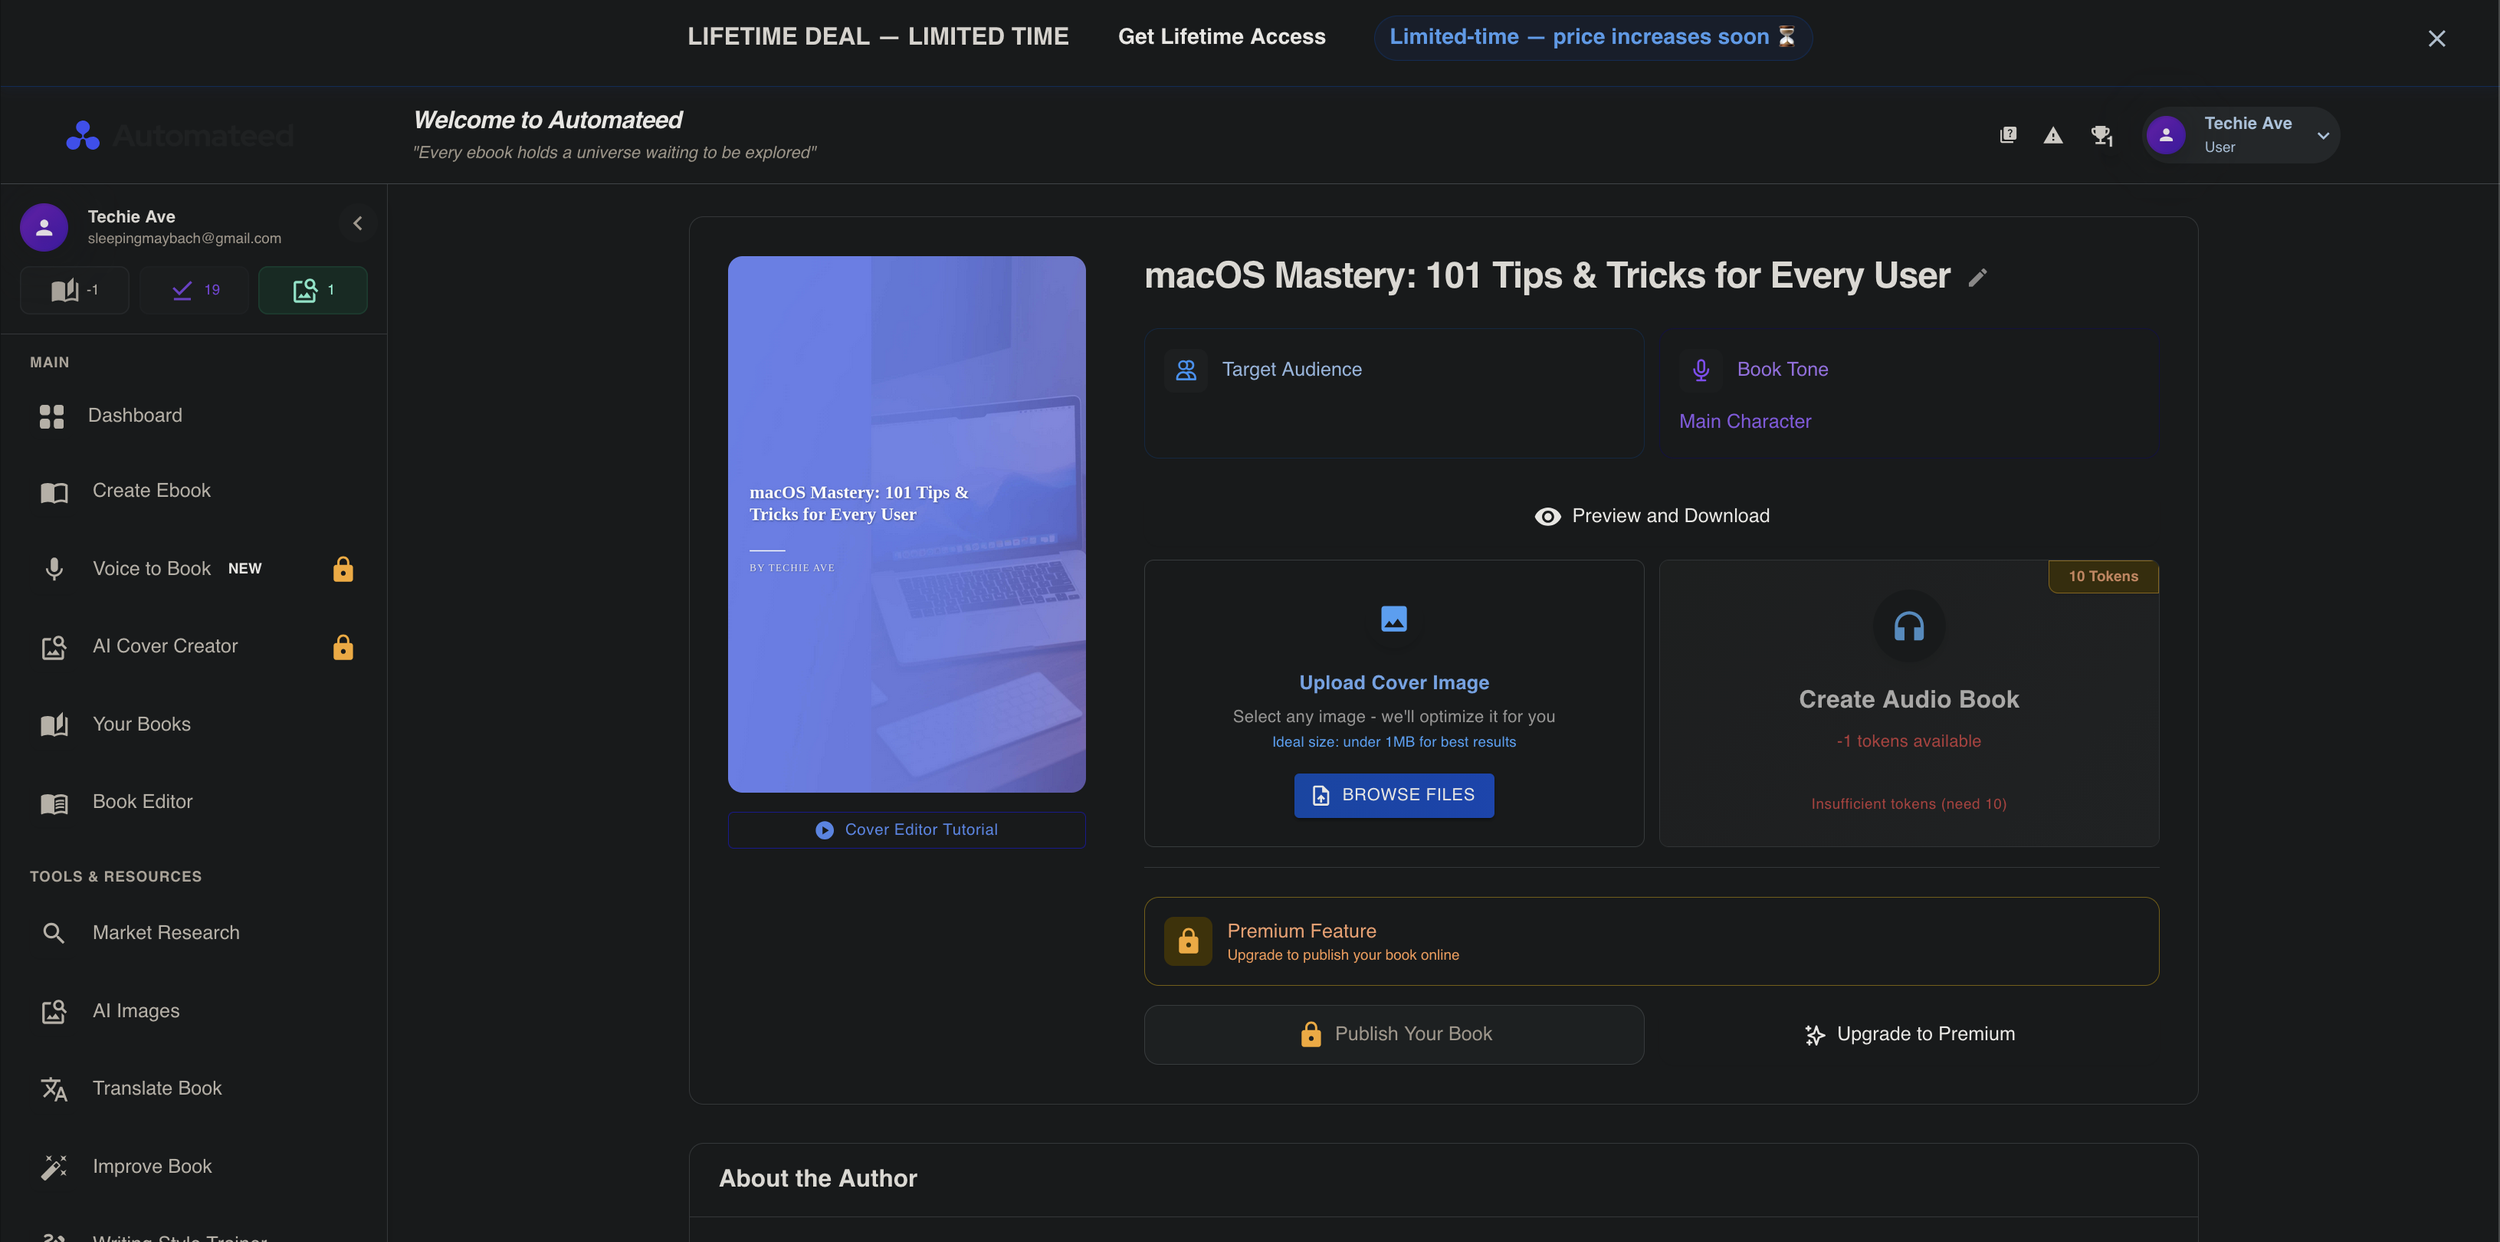Collapse the sidebar with the chevron arrow

(358, 223)
